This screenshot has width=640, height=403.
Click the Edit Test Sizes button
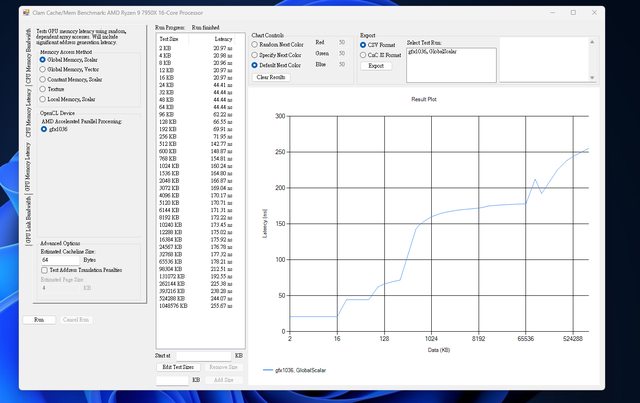point(174,367)
